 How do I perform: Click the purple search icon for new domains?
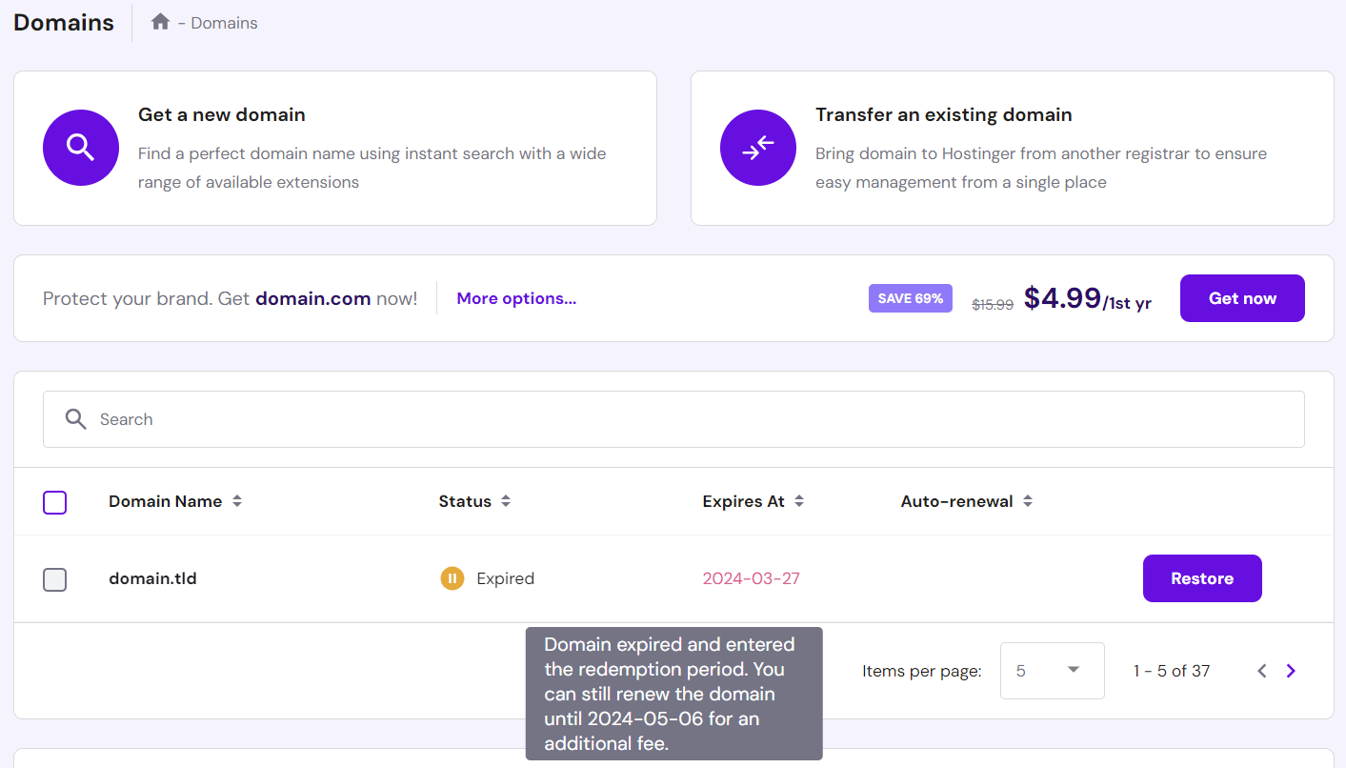[80, 147]
